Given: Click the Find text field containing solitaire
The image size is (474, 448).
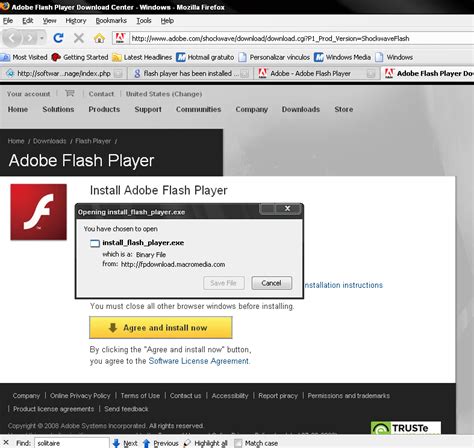Looking at the screenshot, I should [x=72, y=443].
